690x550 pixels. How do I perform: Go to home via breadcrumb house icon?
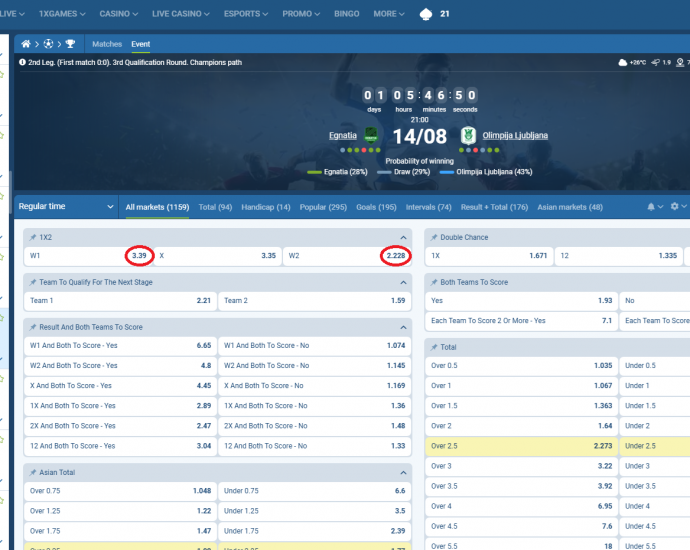[26, 44]
